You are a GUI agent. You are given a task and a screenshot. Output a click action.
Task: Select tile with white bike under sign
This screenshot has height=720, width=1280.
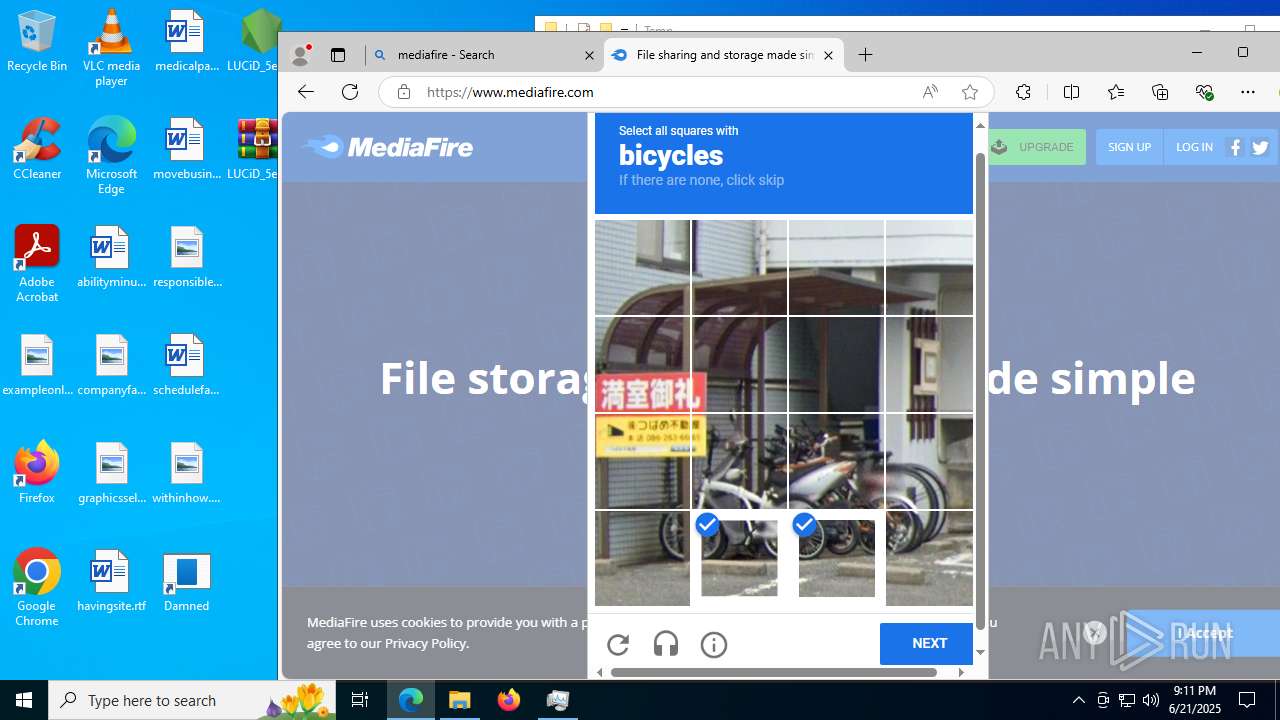coord(739,462)
